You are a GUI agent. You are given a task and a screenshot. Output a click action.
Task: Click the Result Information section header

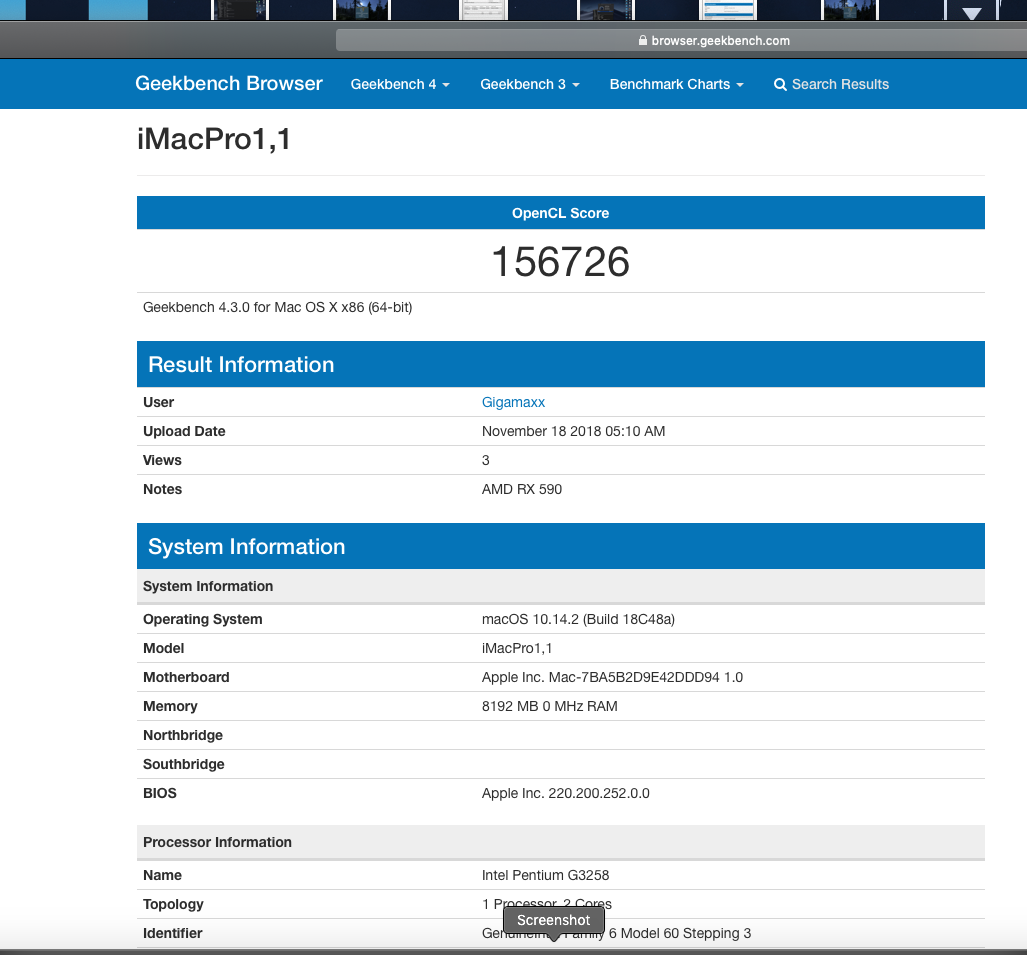pyautogui.click(x=561, y=364)
